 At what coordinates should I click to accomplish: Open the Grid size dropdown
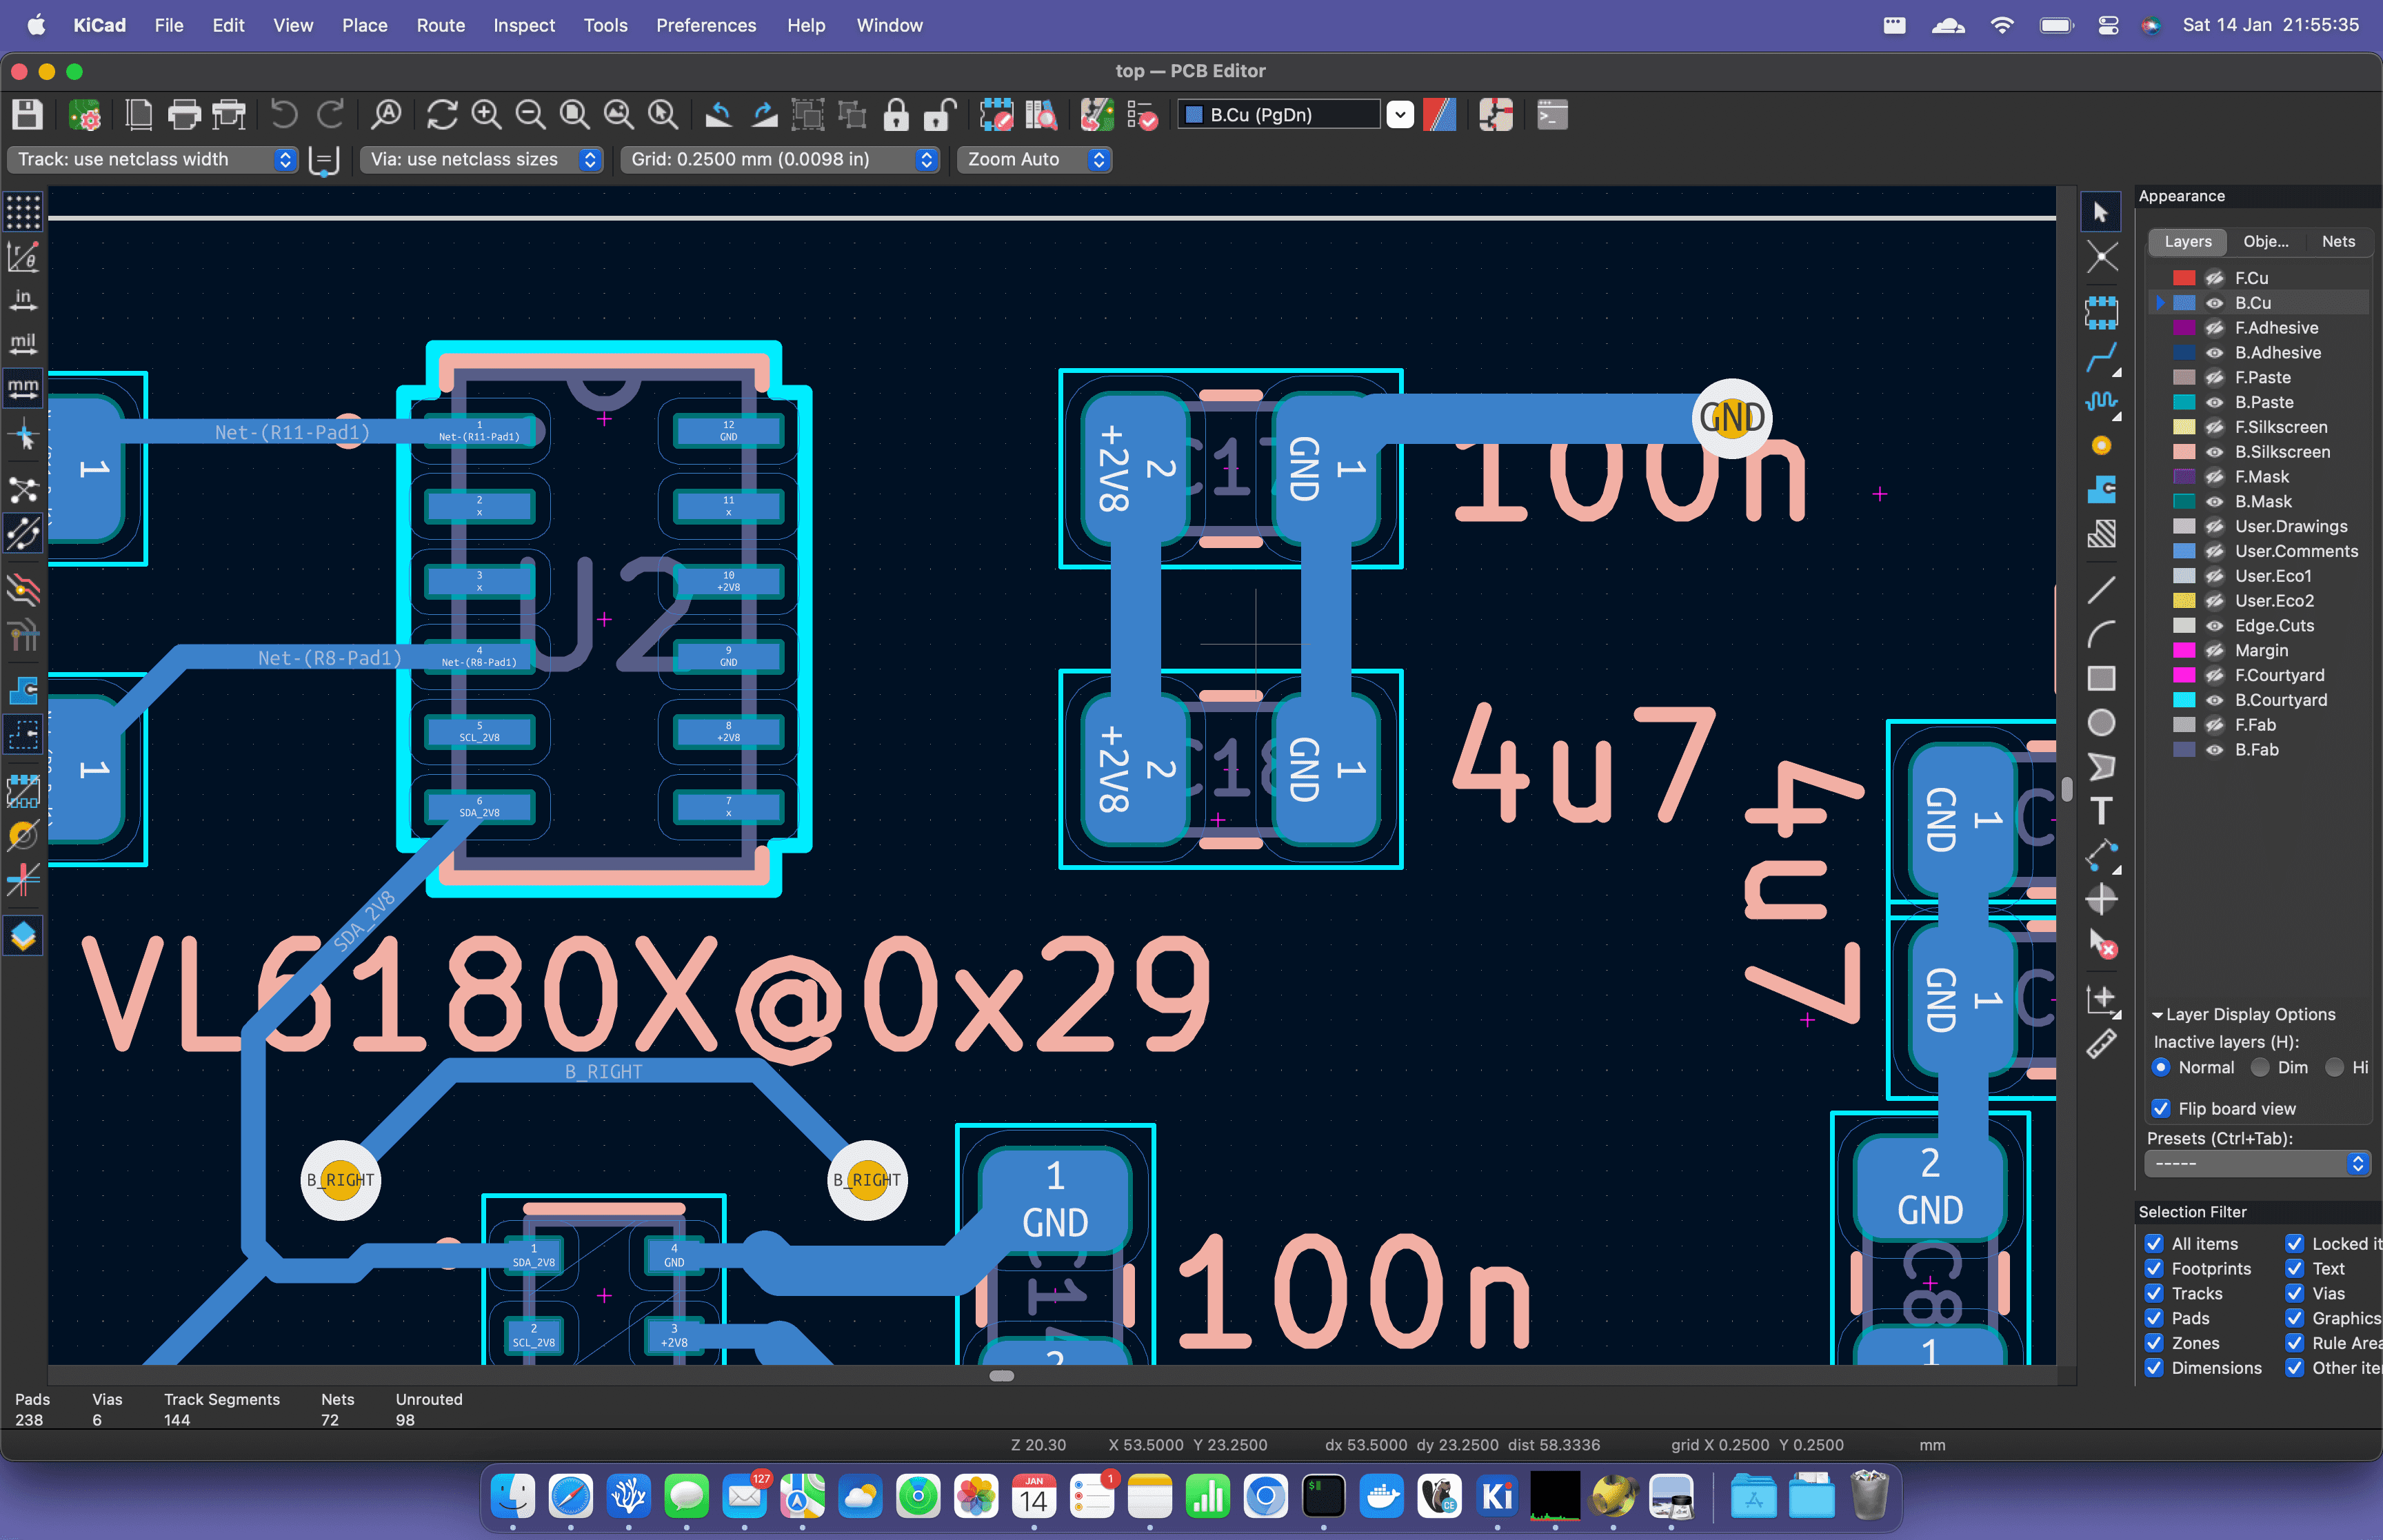780,160
